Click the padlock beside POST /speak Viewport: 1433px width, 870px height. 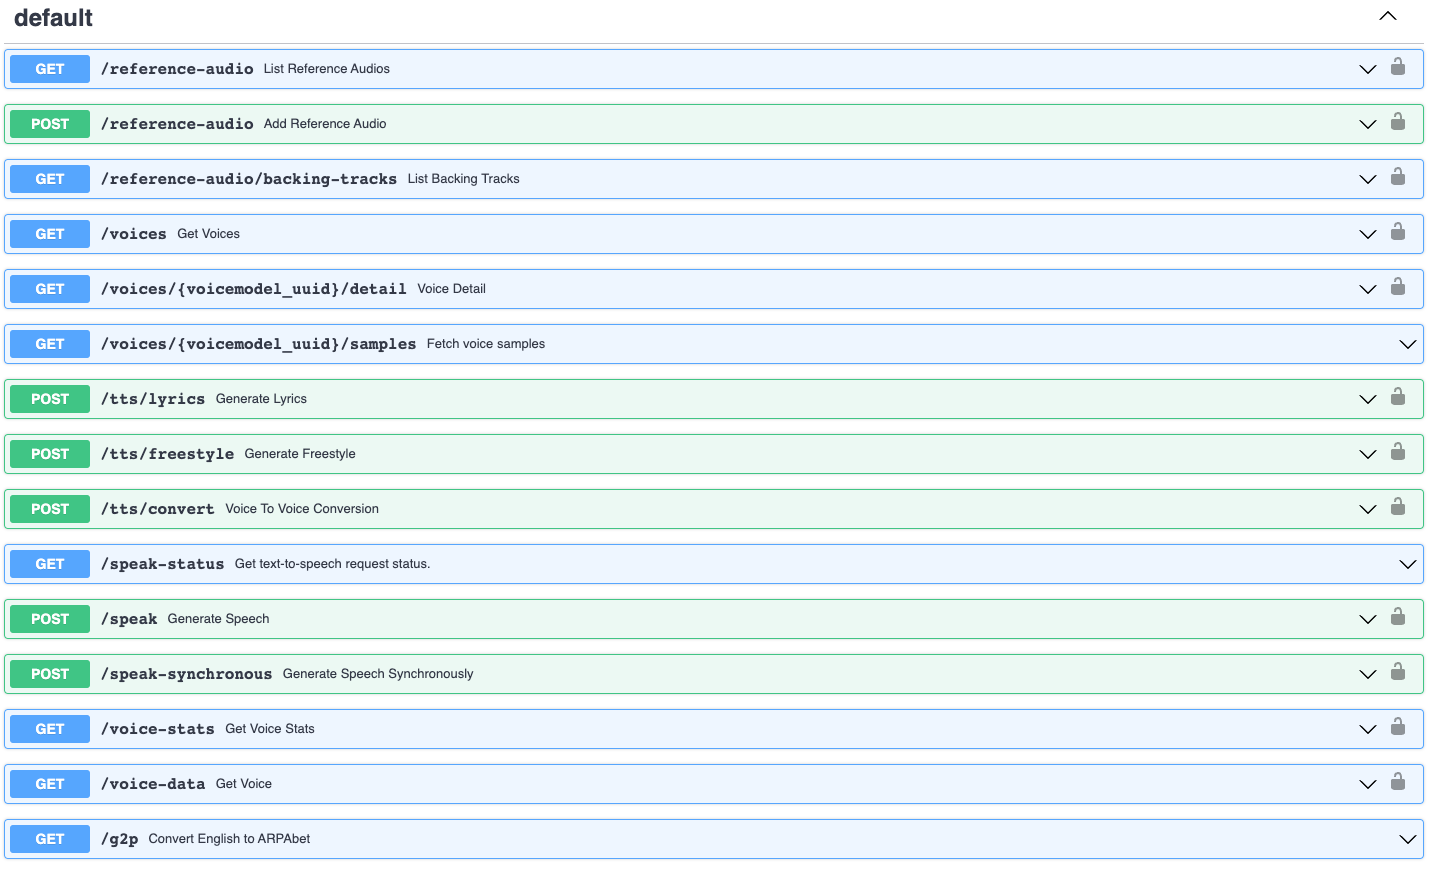(1398, 619)
